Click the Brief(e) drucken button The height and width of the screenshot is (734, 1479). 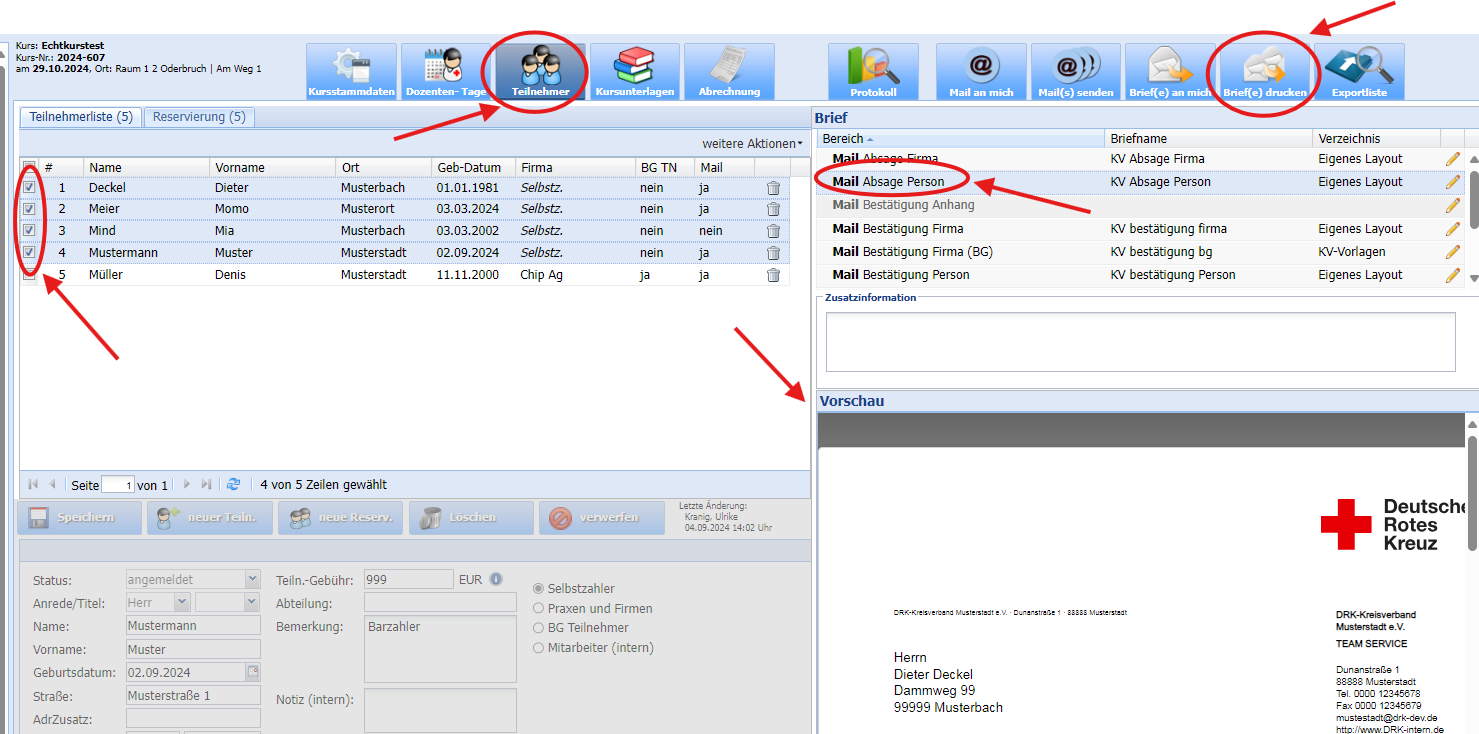coord(1264,71)
